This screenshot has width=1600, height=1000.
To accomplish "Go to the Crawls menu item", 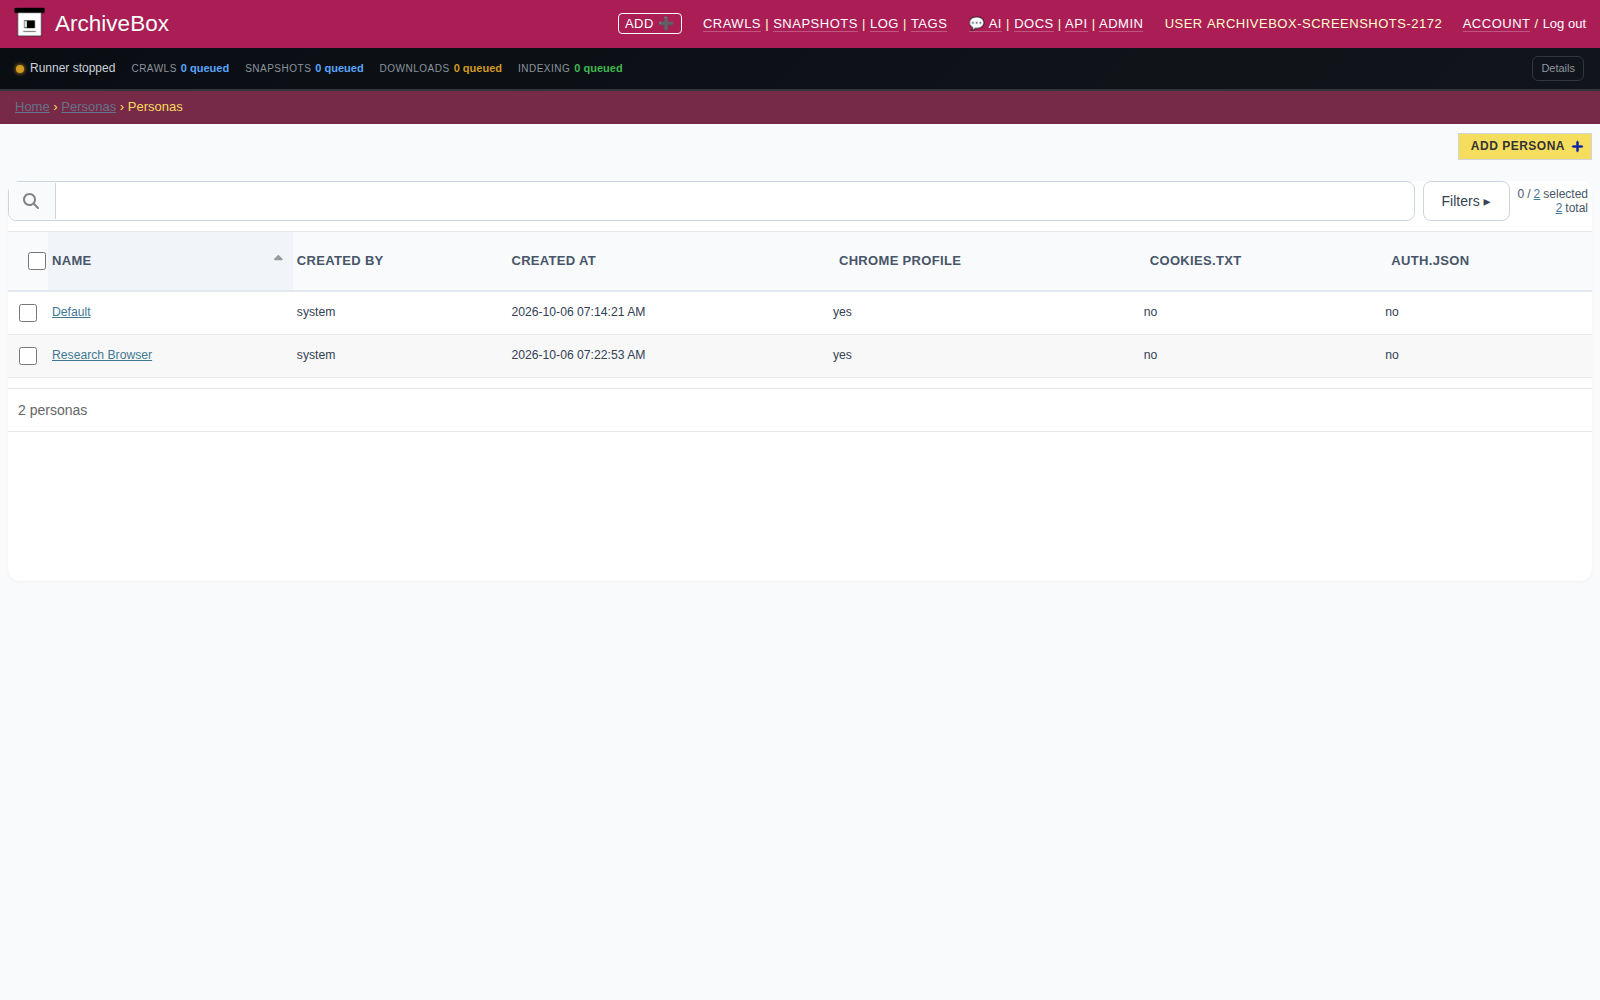I will [731, 24].
